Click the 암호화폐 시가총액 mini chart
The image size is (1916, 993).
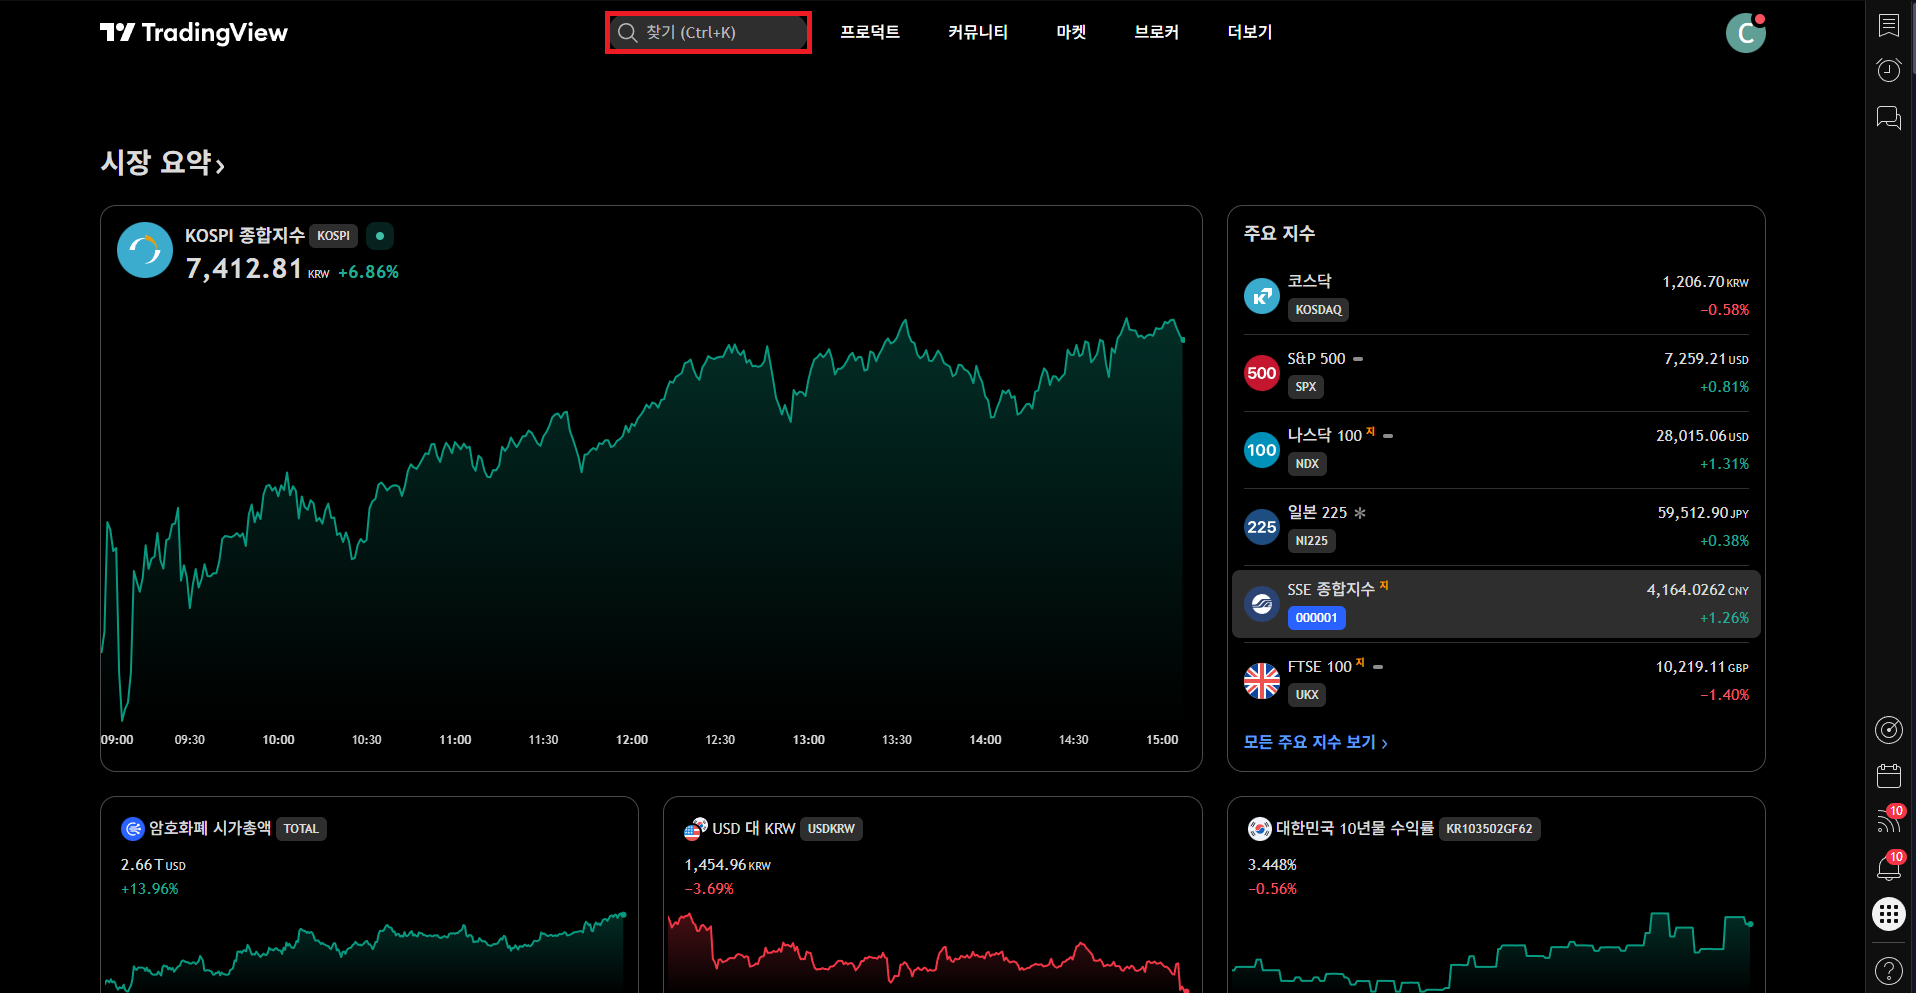(365, 950)
